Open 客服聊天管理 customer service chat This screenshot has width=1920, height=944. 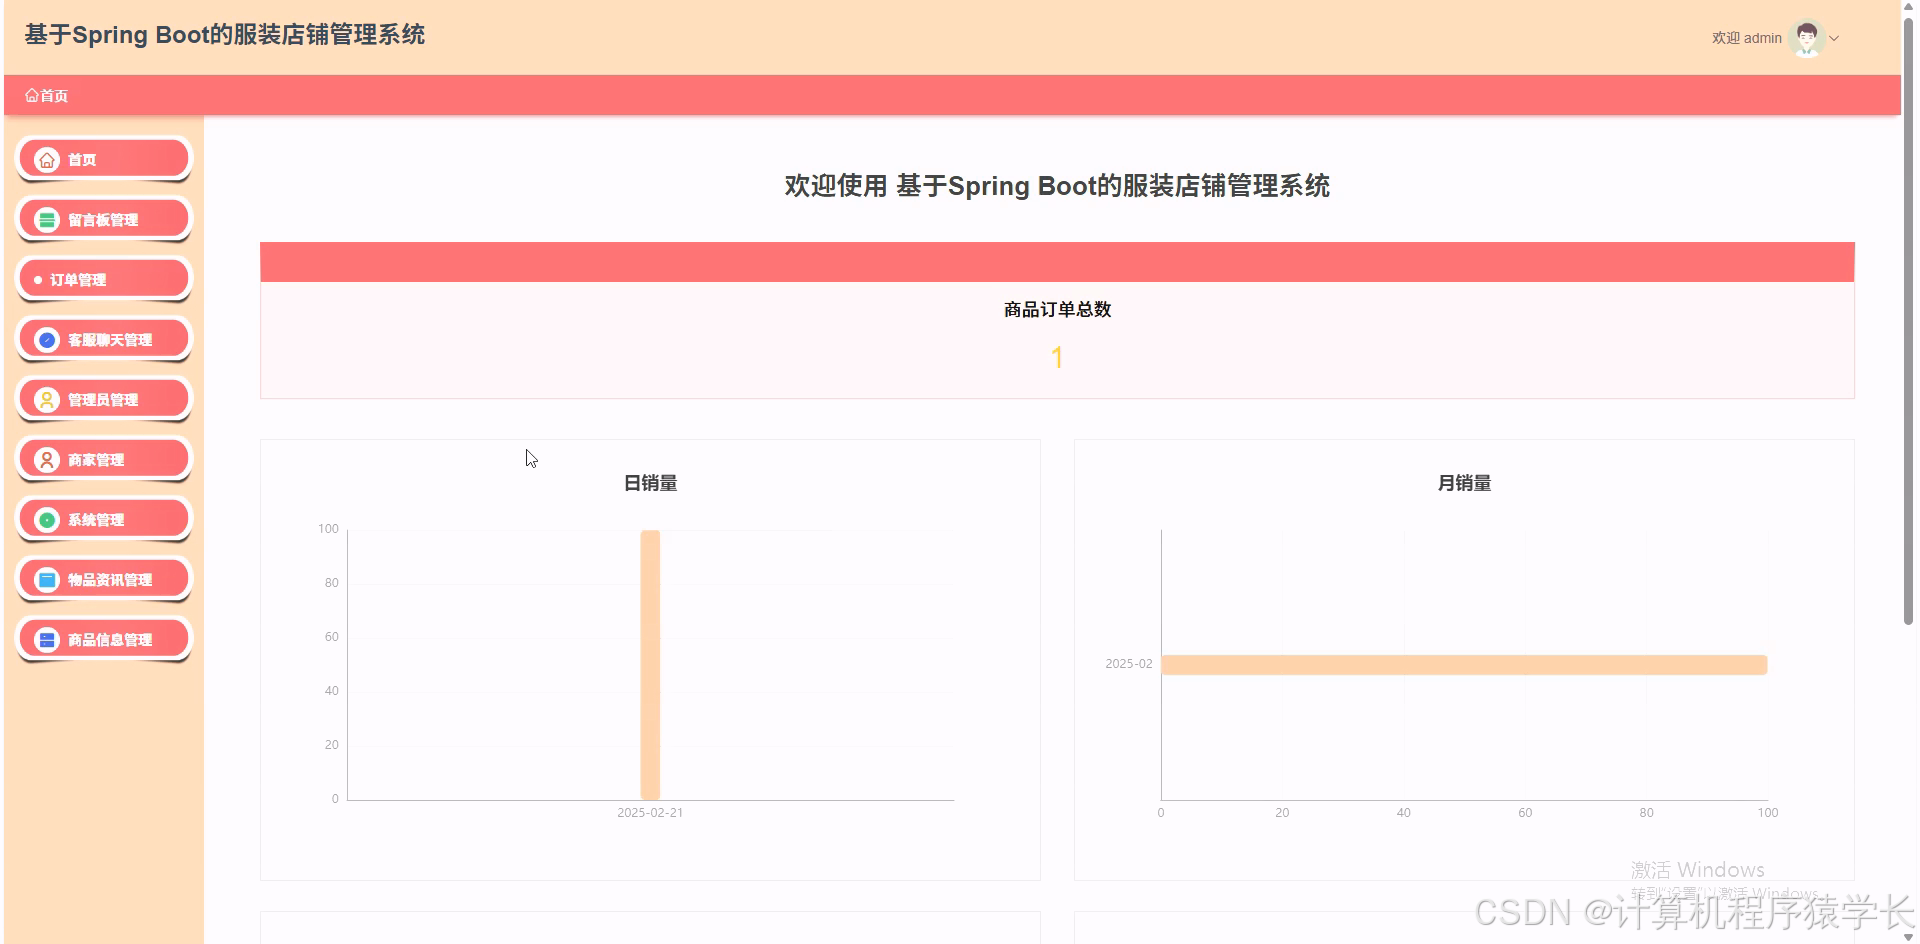[104, 339]
